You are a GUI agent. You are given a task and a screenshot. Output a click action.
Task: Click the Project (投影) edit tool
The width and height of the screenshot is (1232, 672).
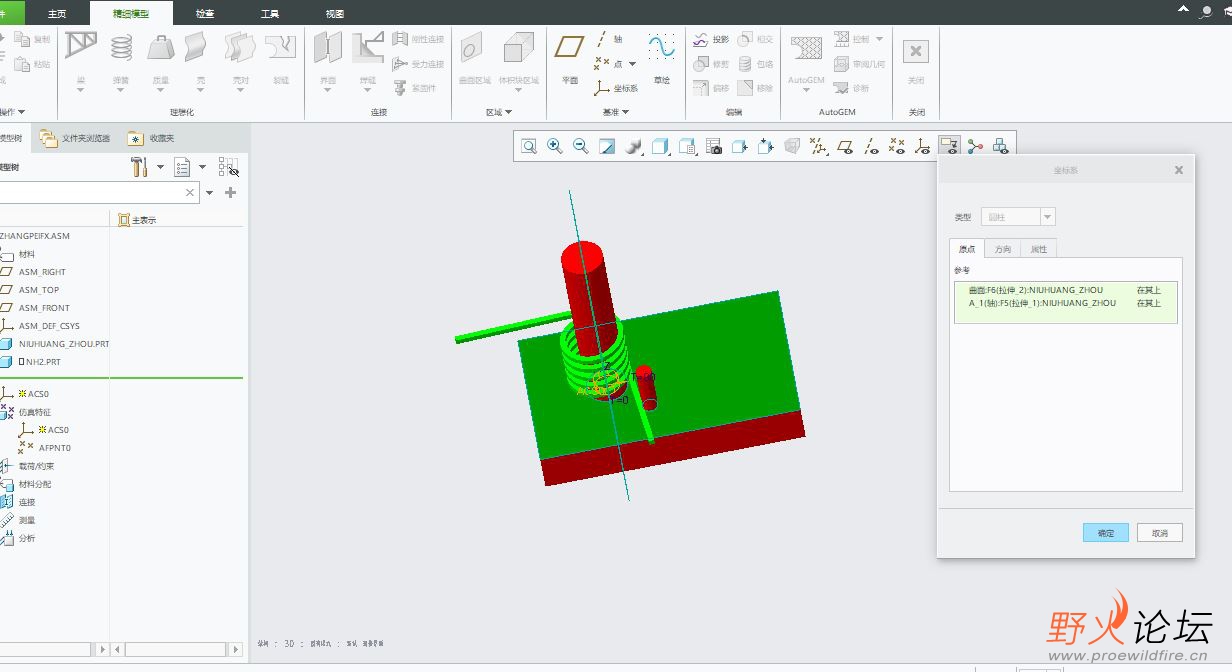click(711, 39)
